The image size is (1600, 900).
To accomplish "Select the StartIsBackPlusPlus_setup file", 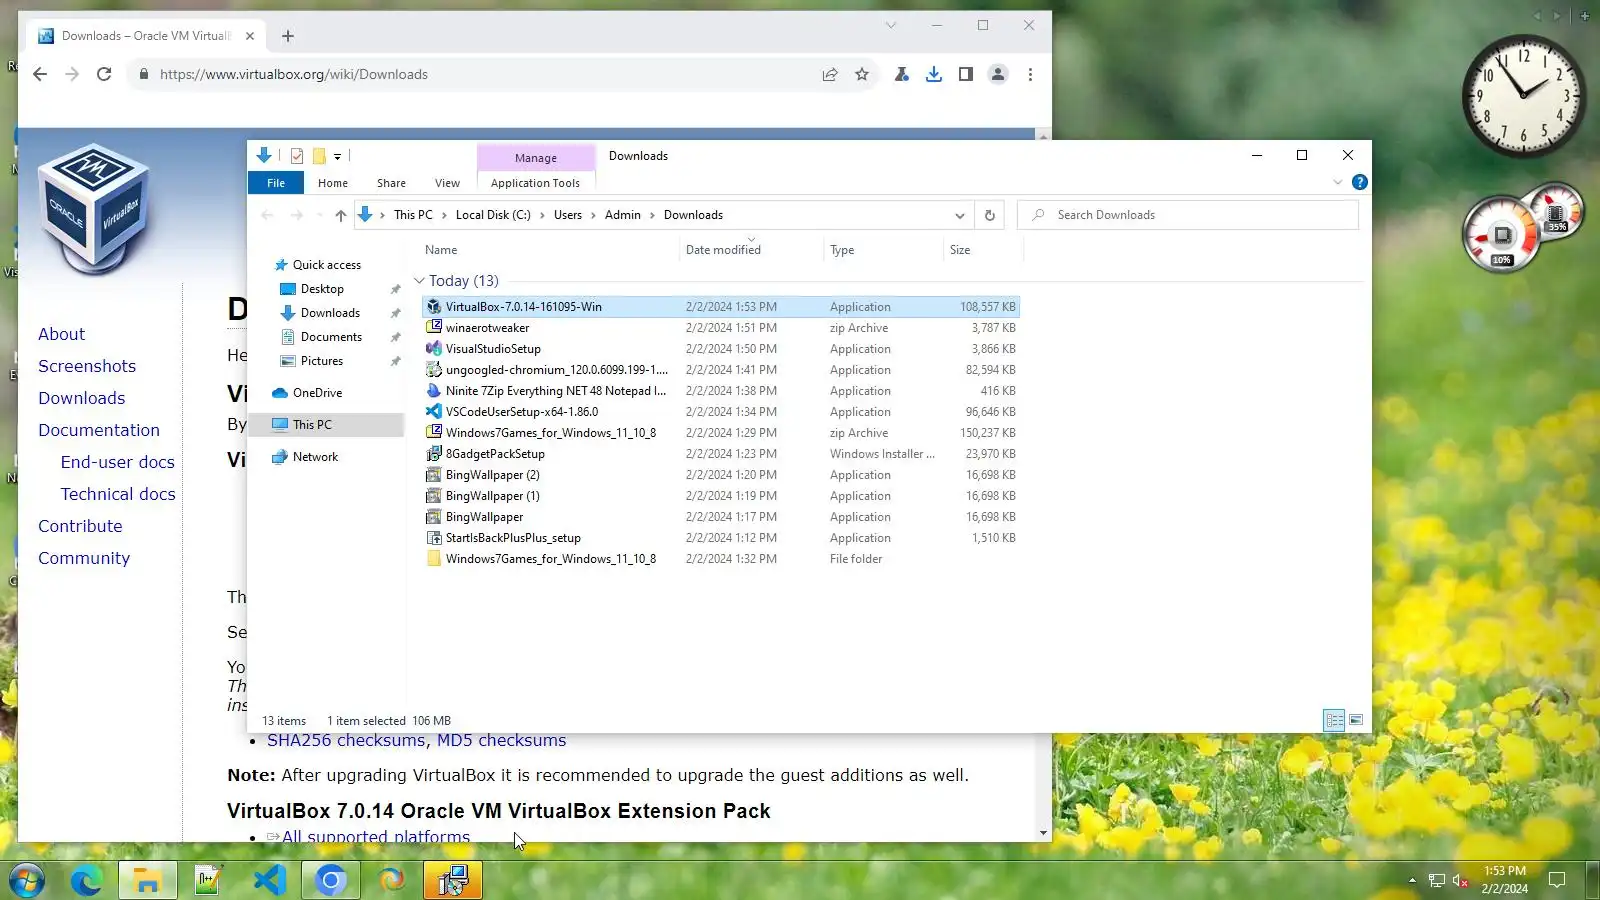I will (x=720, y=538).
